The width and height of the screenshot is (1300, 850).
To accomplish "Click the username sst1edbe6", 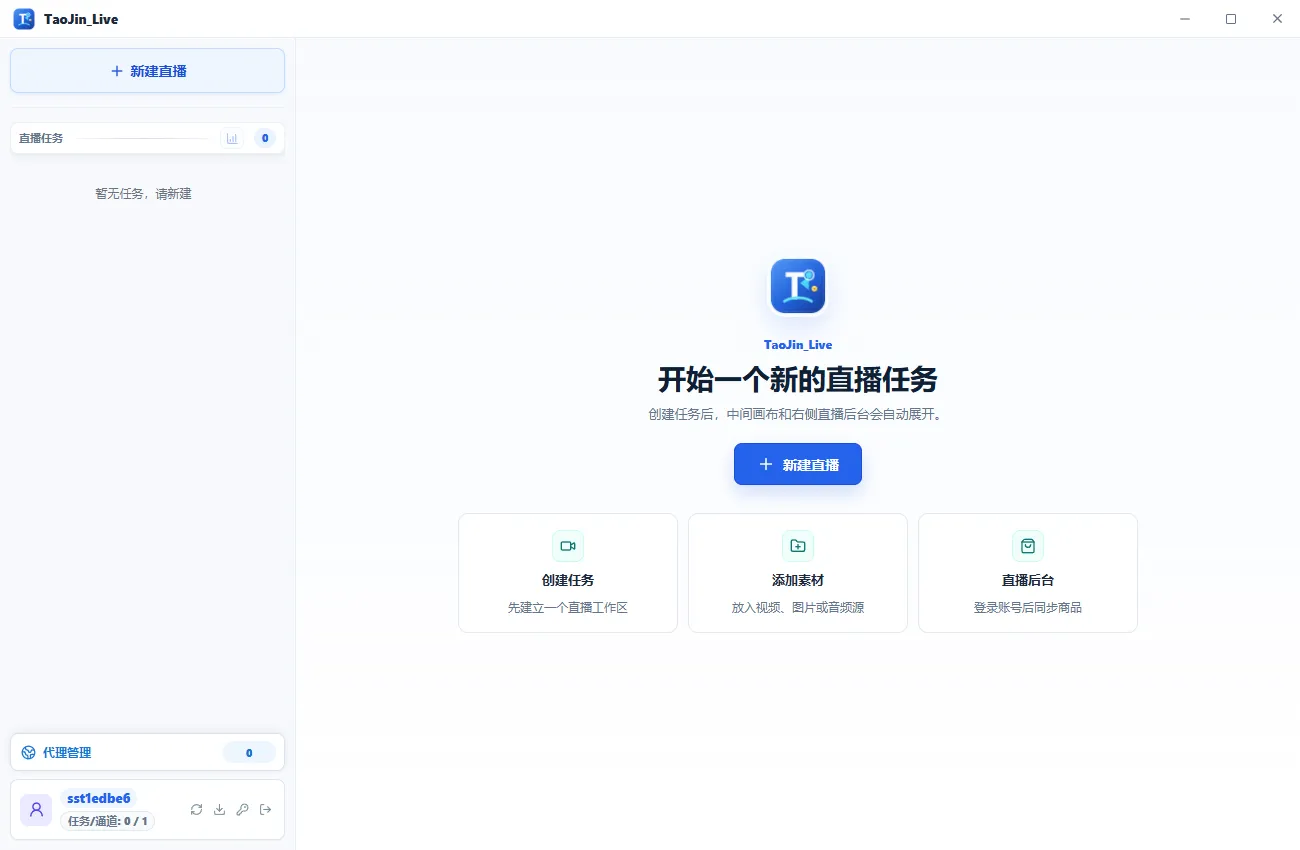I will tap(98, 798).
